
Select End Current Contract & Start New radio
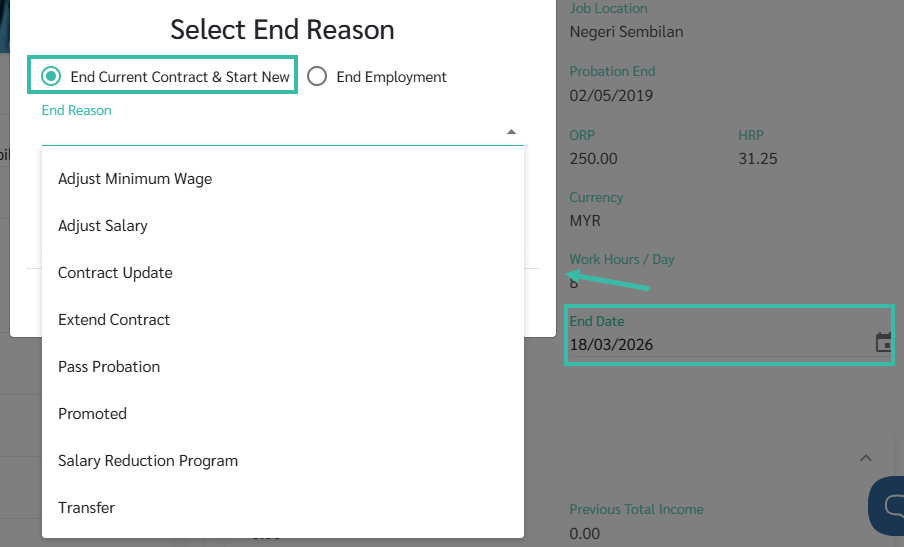51,77
